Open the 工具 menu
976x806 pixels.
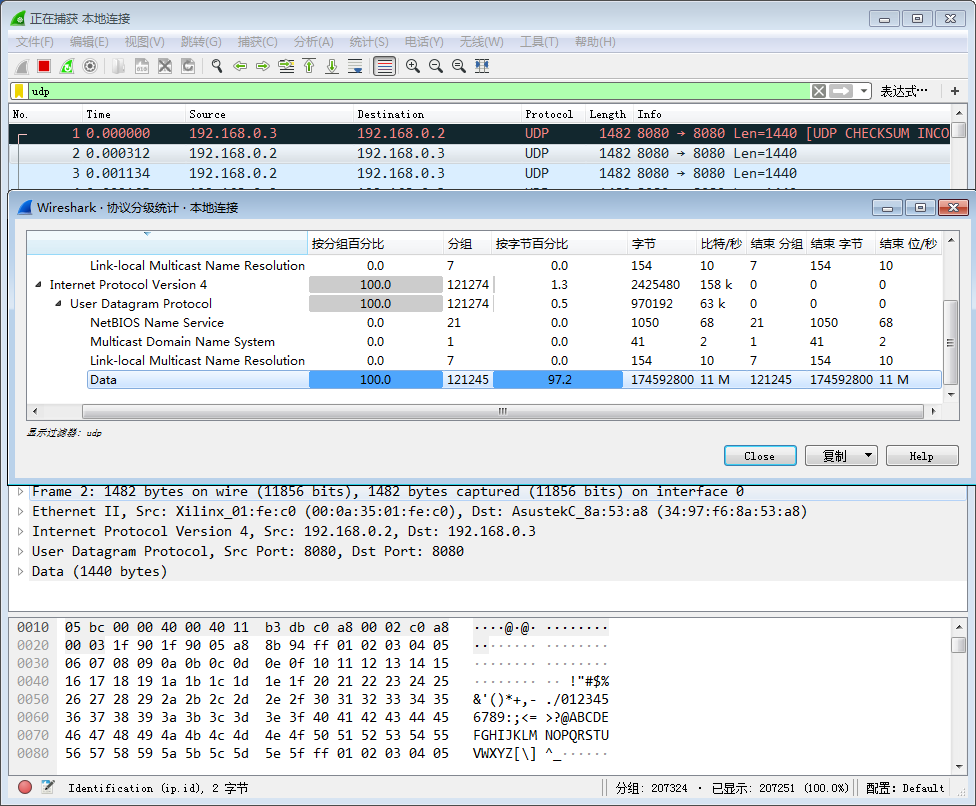(x=539, y=42)
